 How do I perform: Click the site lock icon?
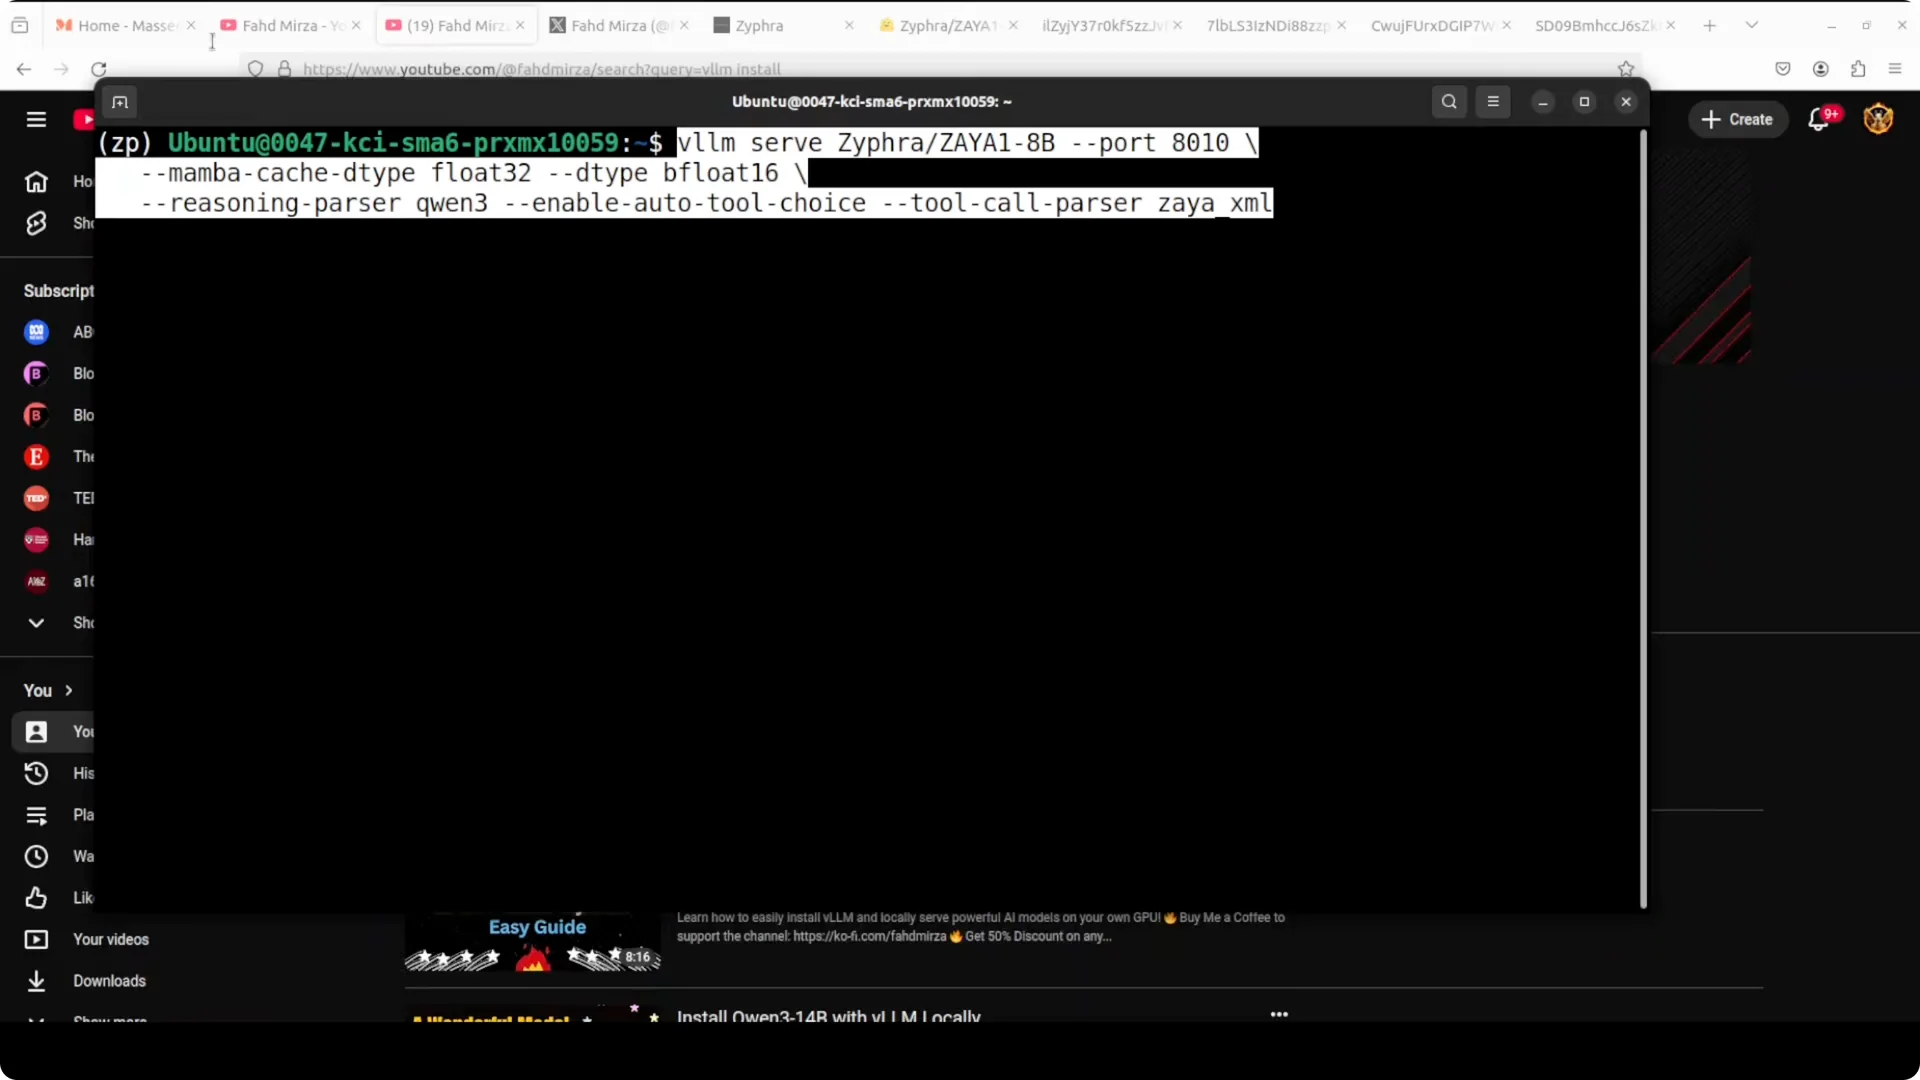(x=285, y=69)
